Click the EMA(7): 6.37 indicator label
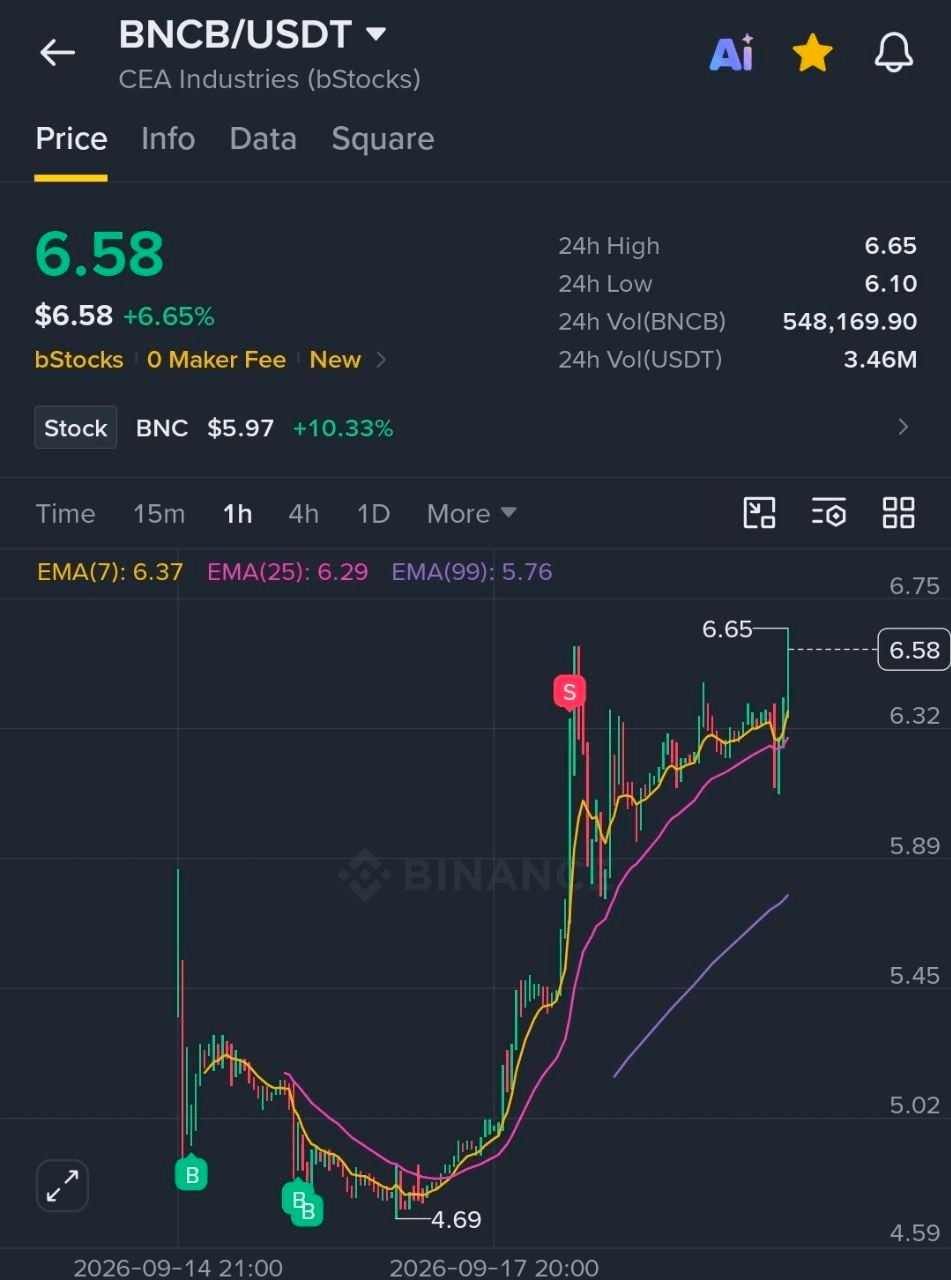Image resolution: width=951 pixels, height=1280 pixels. tap(110, 572)
